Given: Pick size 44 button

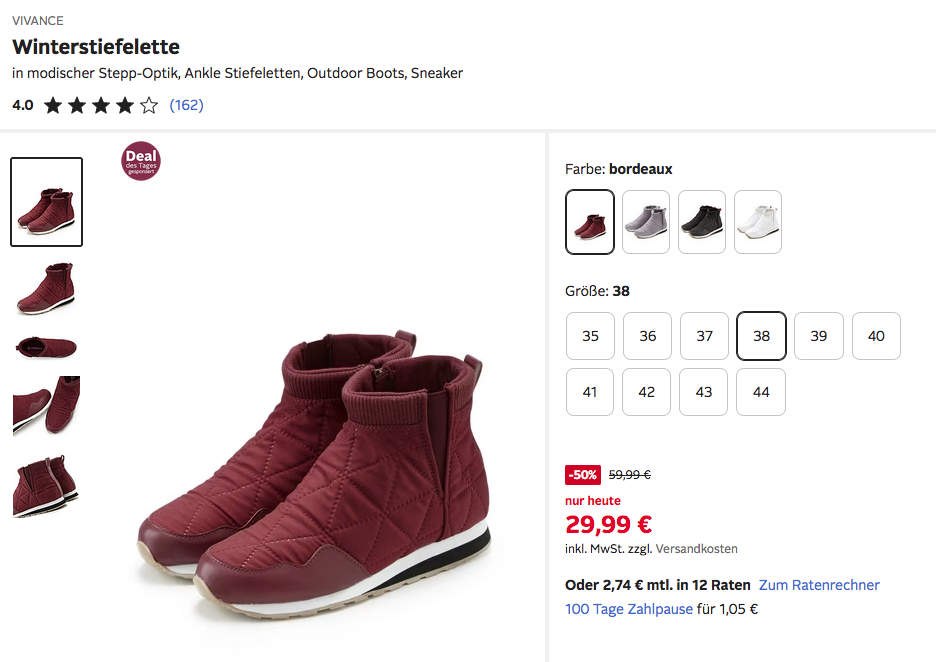Looking at the screenshot, I should pos(761,392).
